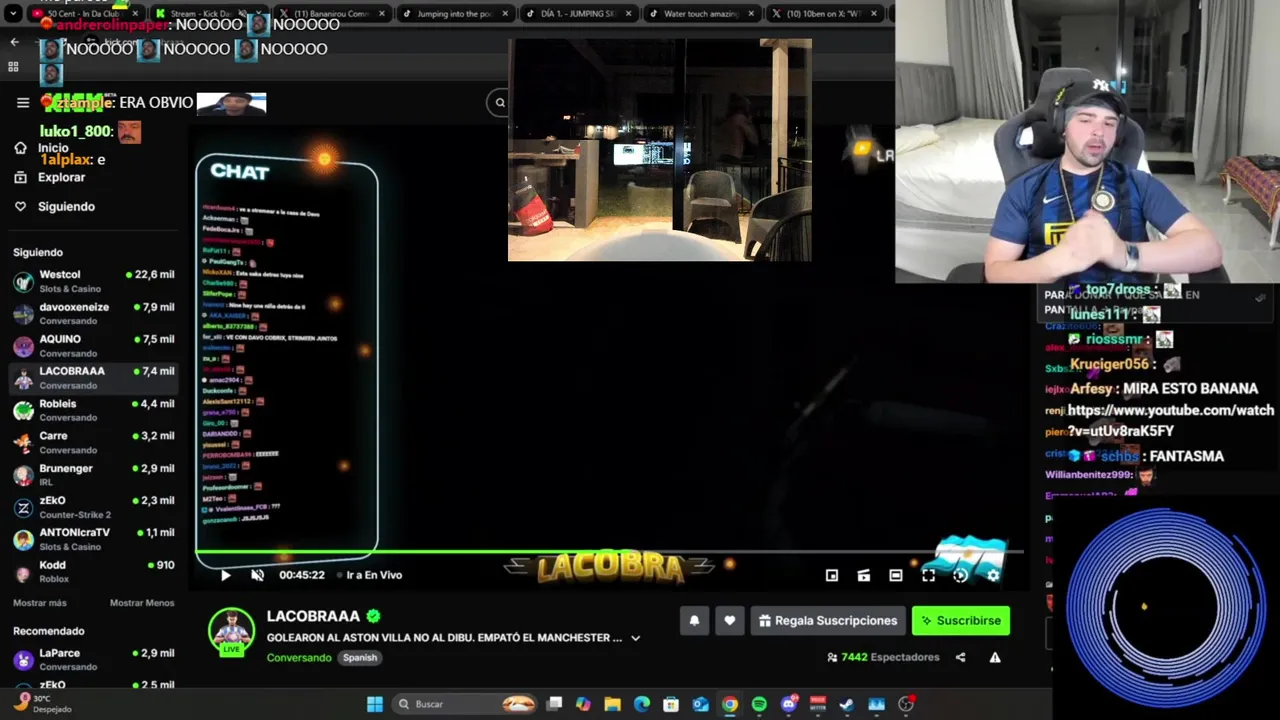
Task: Toggle notifications bell for LACOBRAAA
Action: [694, 621]
